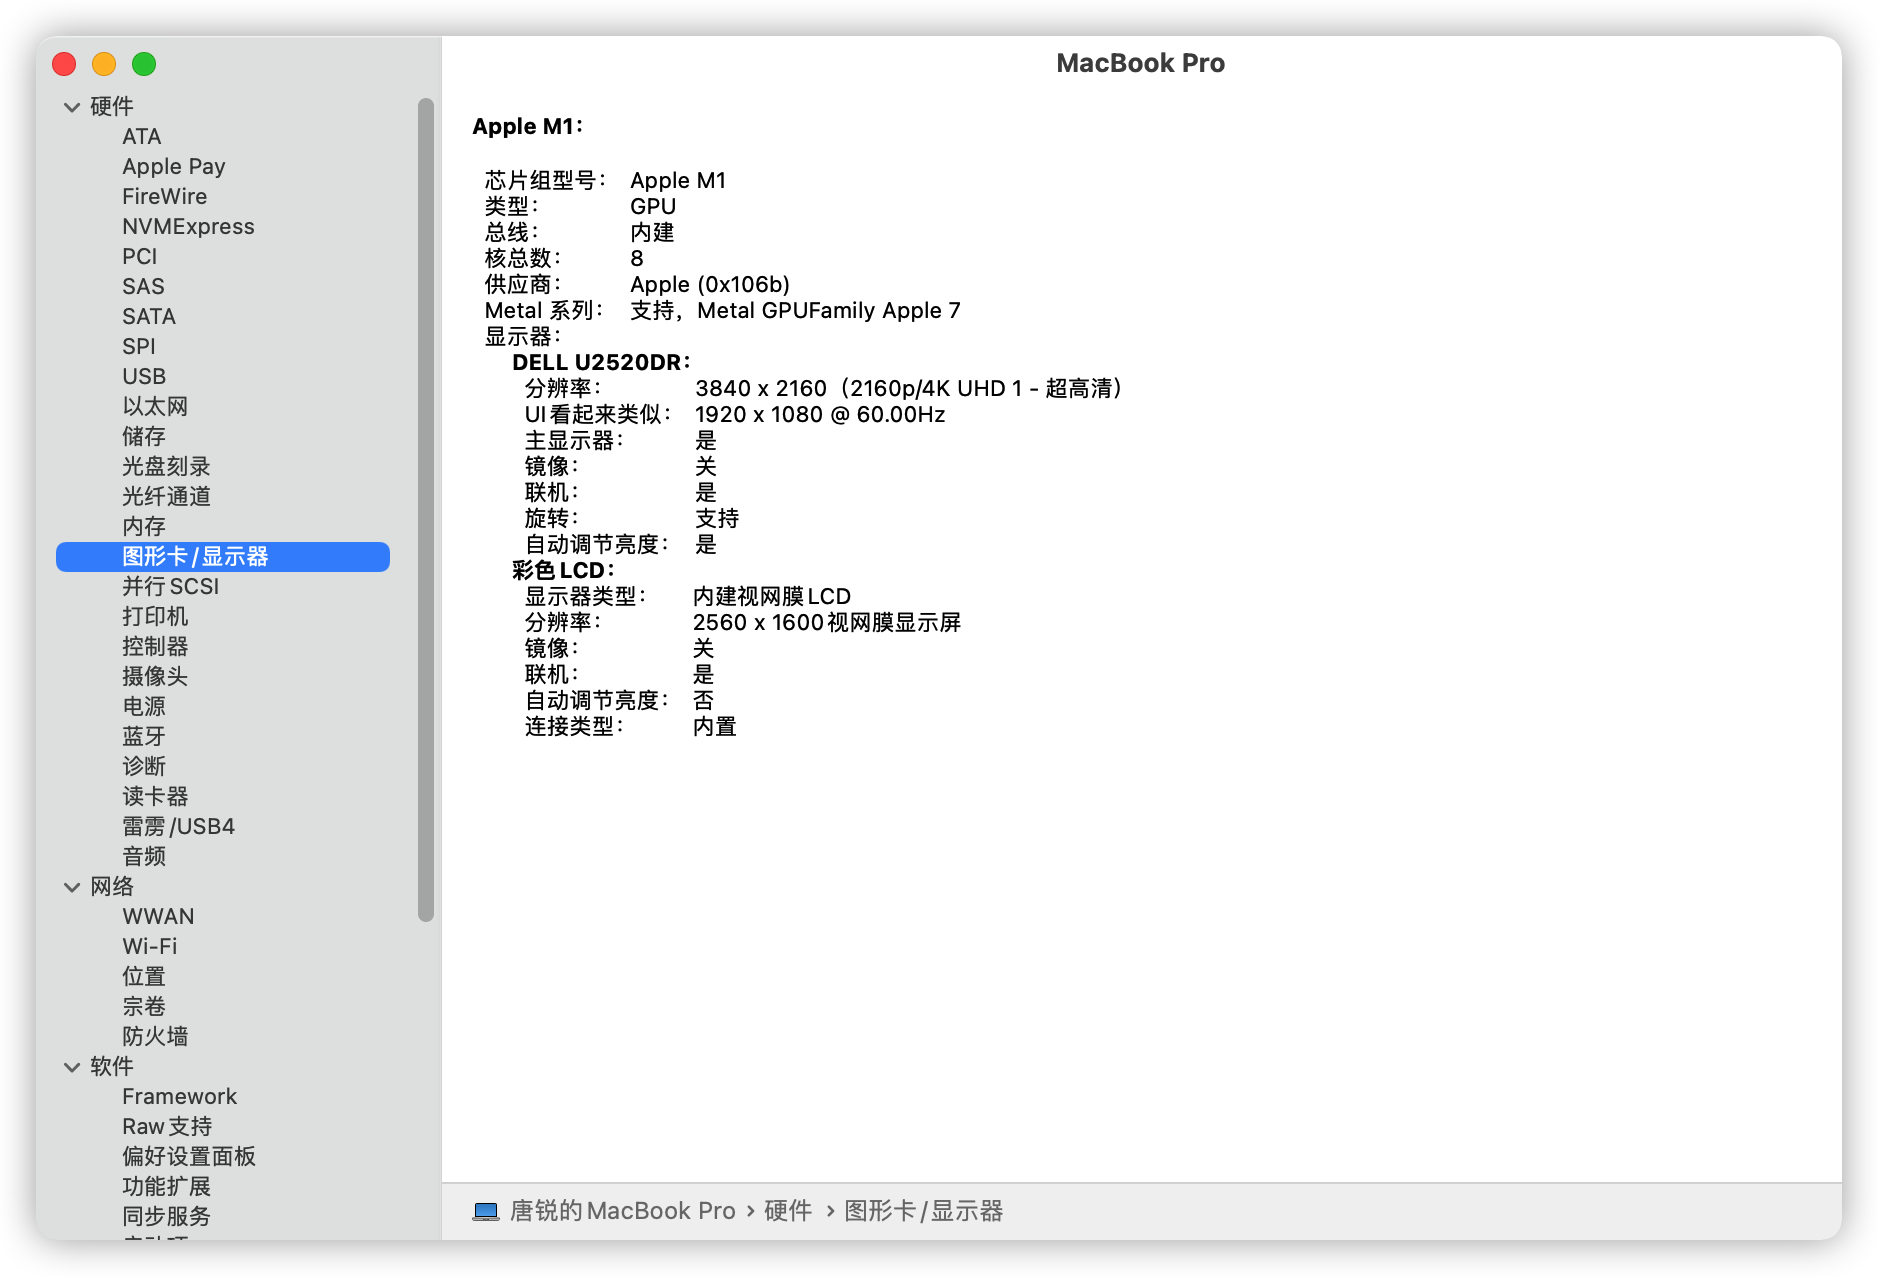Select USB in the hardware list
1878x1276 pixels.
pyautogui.click(x=144, y=376)
